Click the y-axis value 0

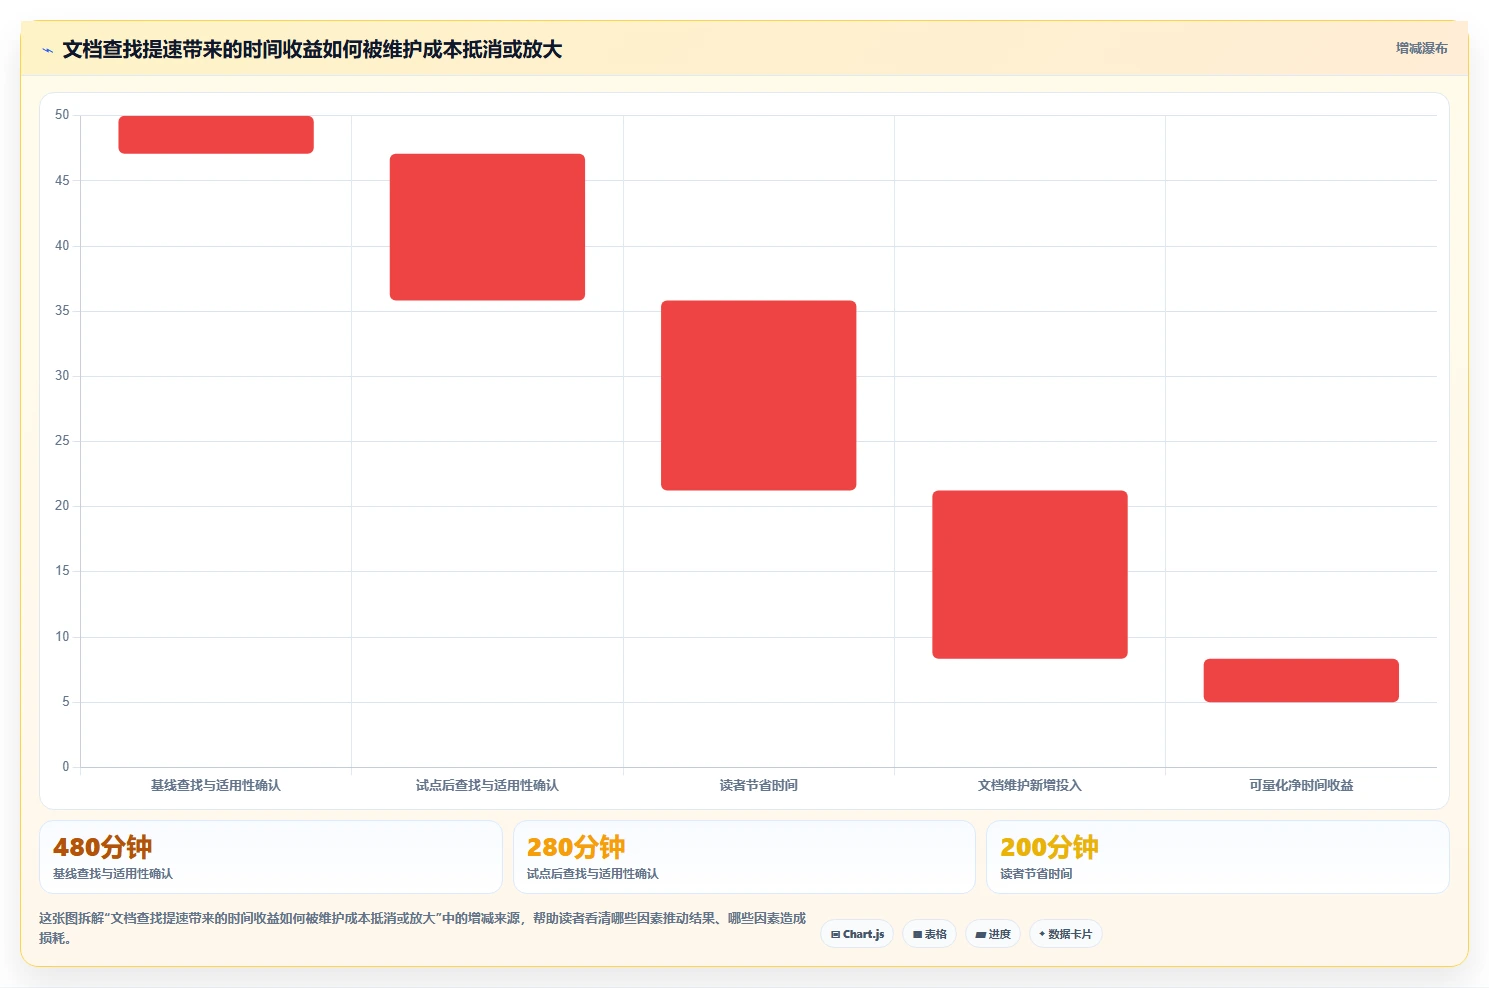click(x=66, y=766)
